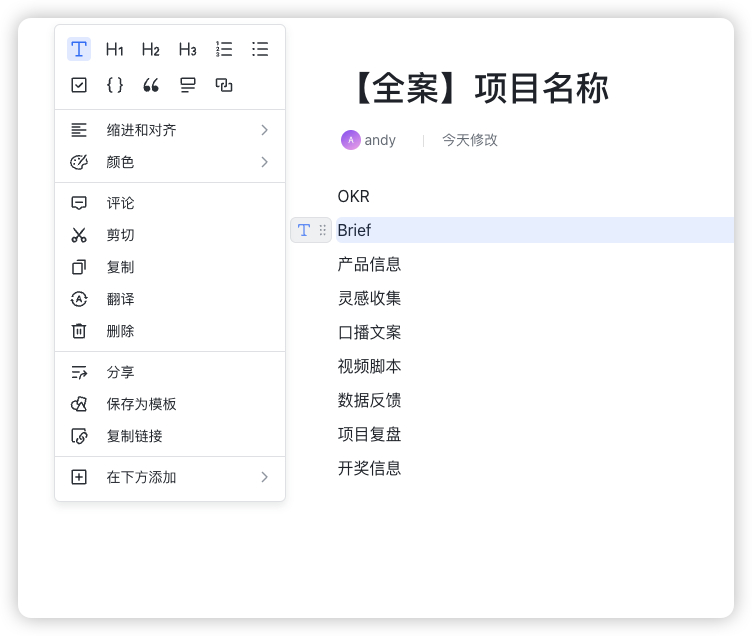This screenshot has width=752, height=636.
Task: Convert block to checkbox to-do item
Action: (x=79, y=85)
